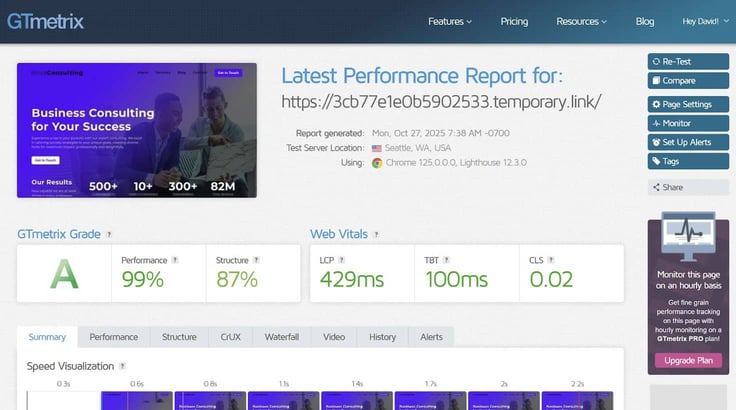Click Set Up Alerts button
This screenshot has width=736, height=410.
click(x=688, y=142)
